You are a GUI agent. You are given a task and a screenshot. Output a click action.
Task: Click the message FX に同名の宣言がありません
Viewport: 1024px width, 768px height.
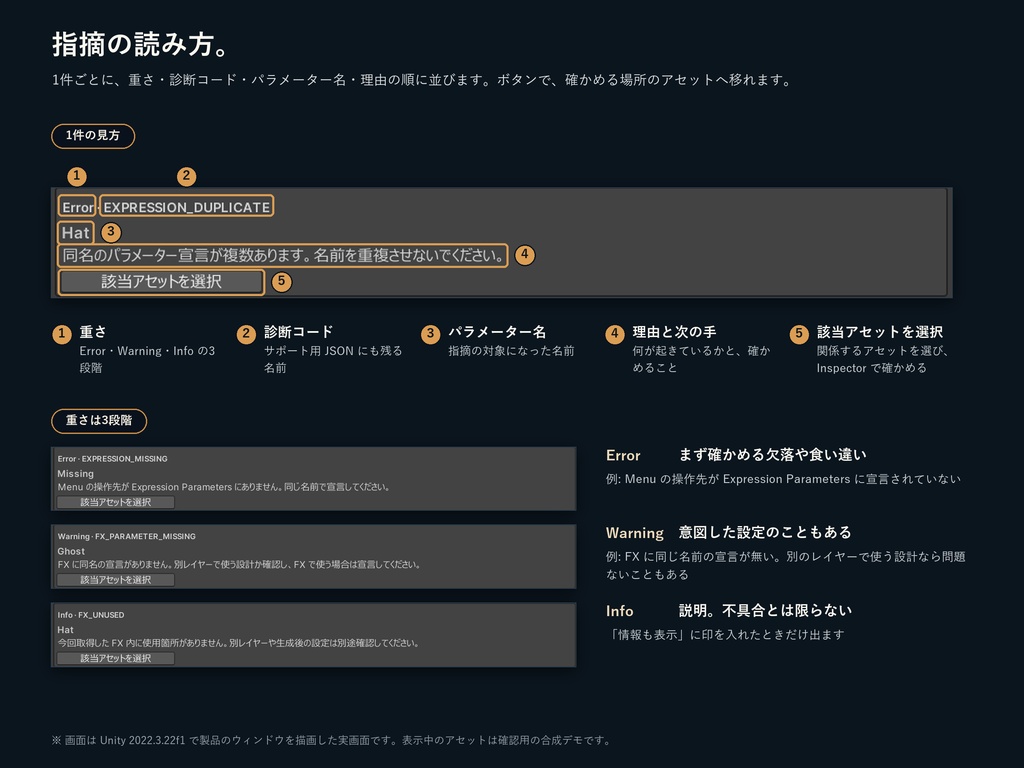tap(238, 564)
